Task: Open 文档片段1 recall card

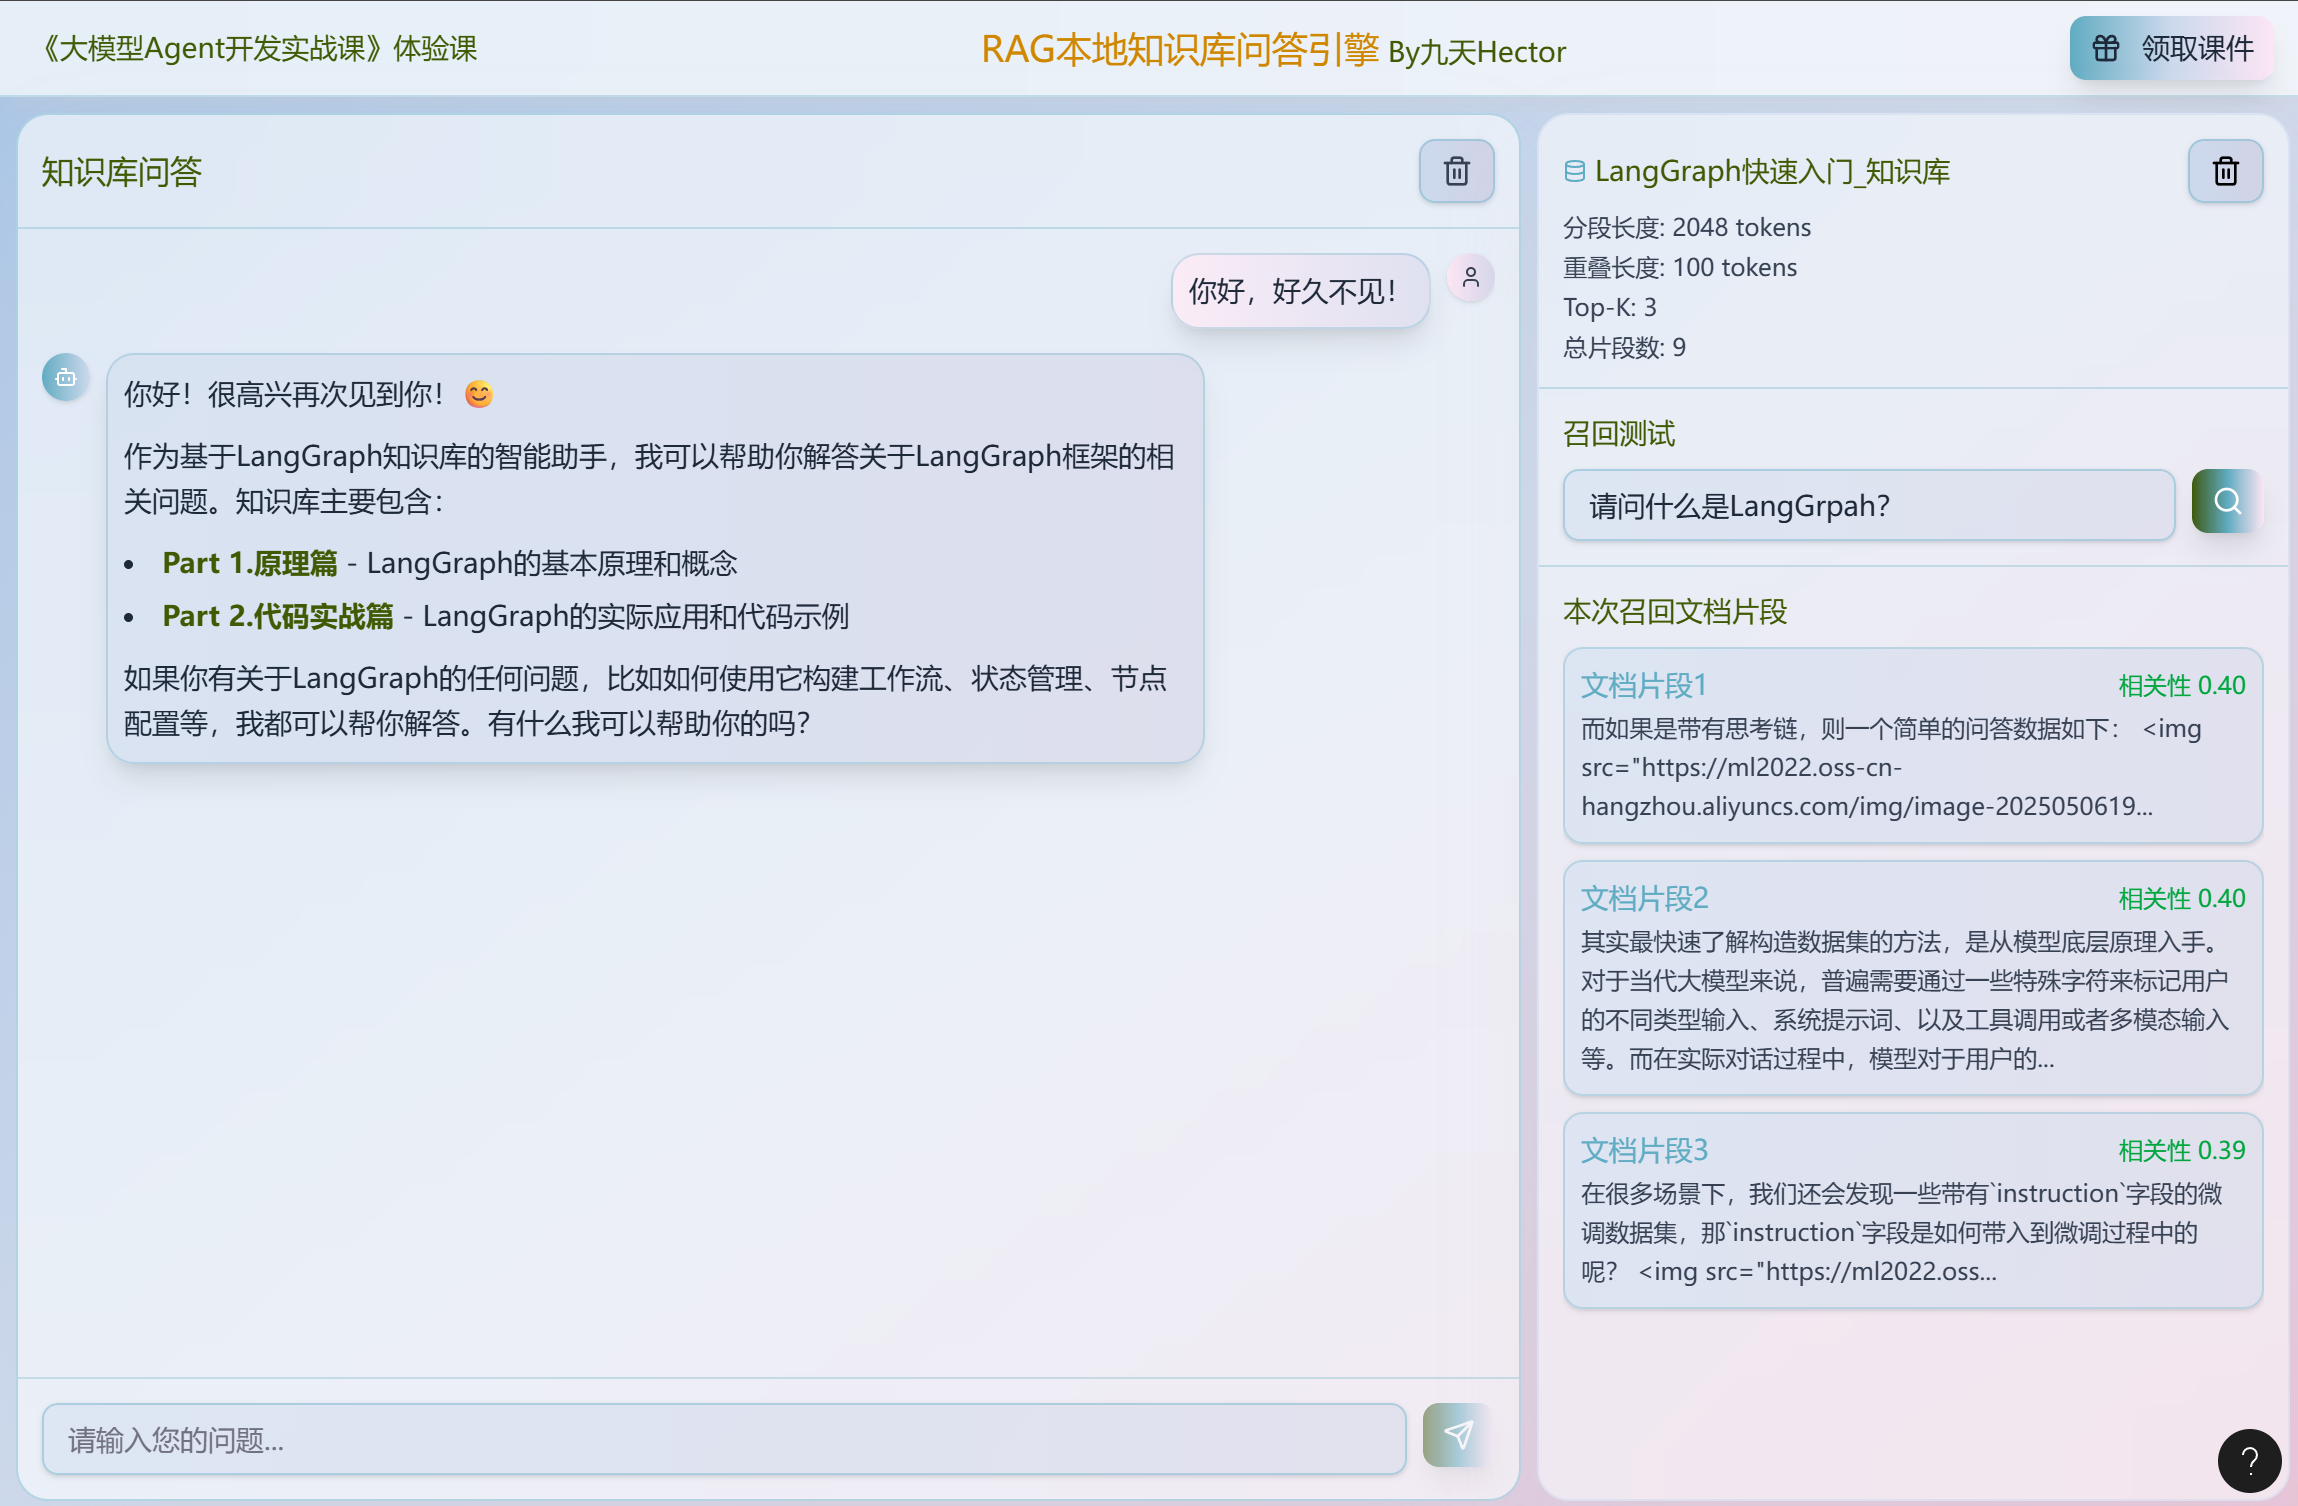Action: pos(1913,745)
